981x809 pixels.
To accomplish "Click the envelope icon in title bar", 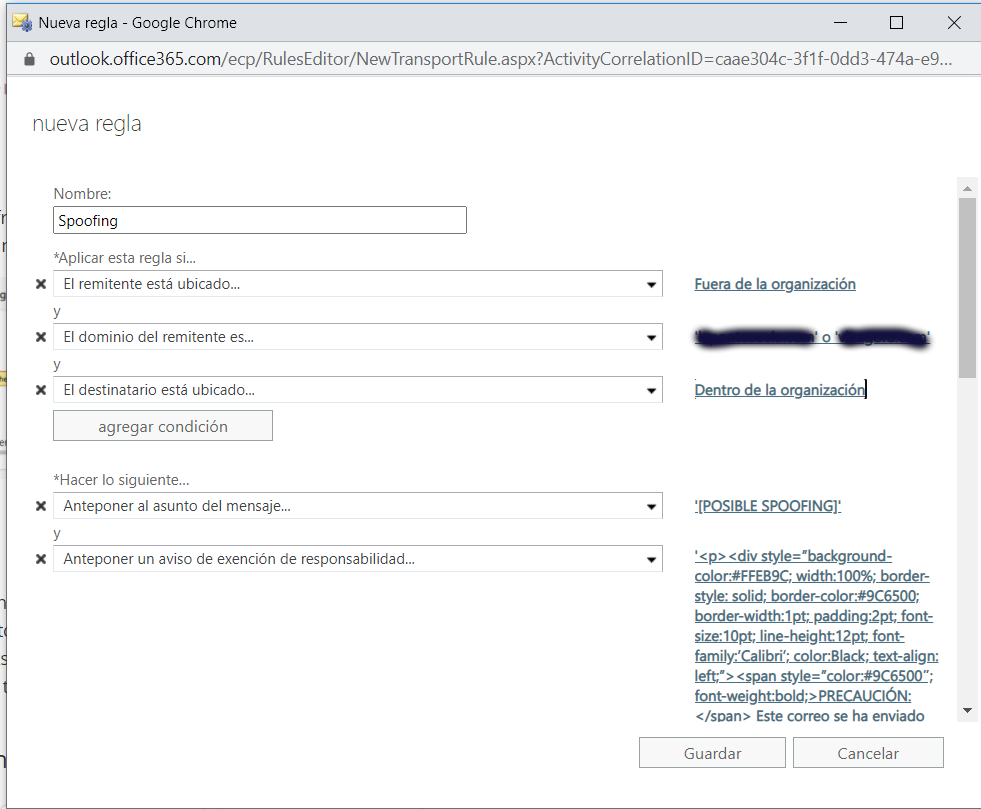I will click(x=20, y=22).
